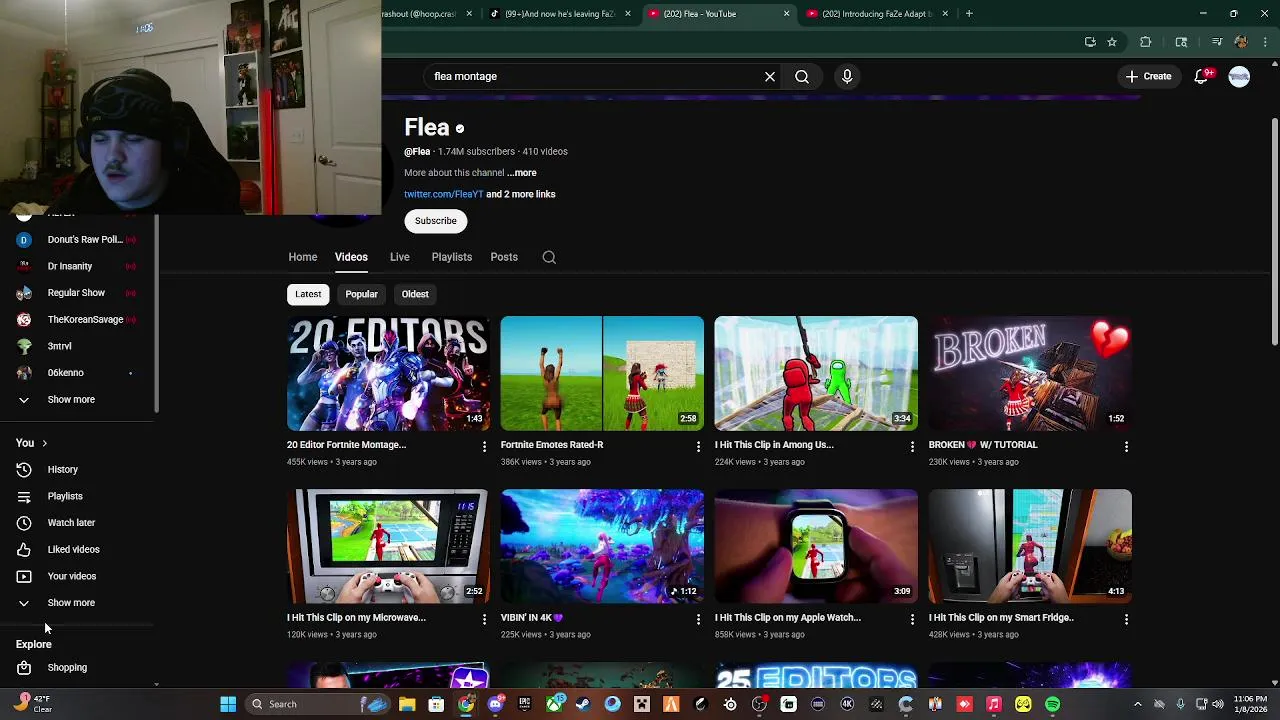Switch to the channel Playlists tab
The width and height of the screenshot is (1280, 720).
click(452, 257)
